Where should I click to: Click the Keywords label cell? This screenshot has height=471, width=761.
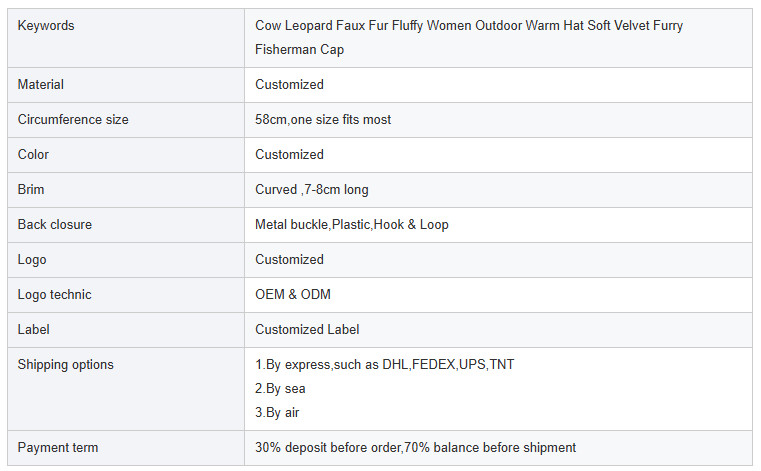pos(46,26)
